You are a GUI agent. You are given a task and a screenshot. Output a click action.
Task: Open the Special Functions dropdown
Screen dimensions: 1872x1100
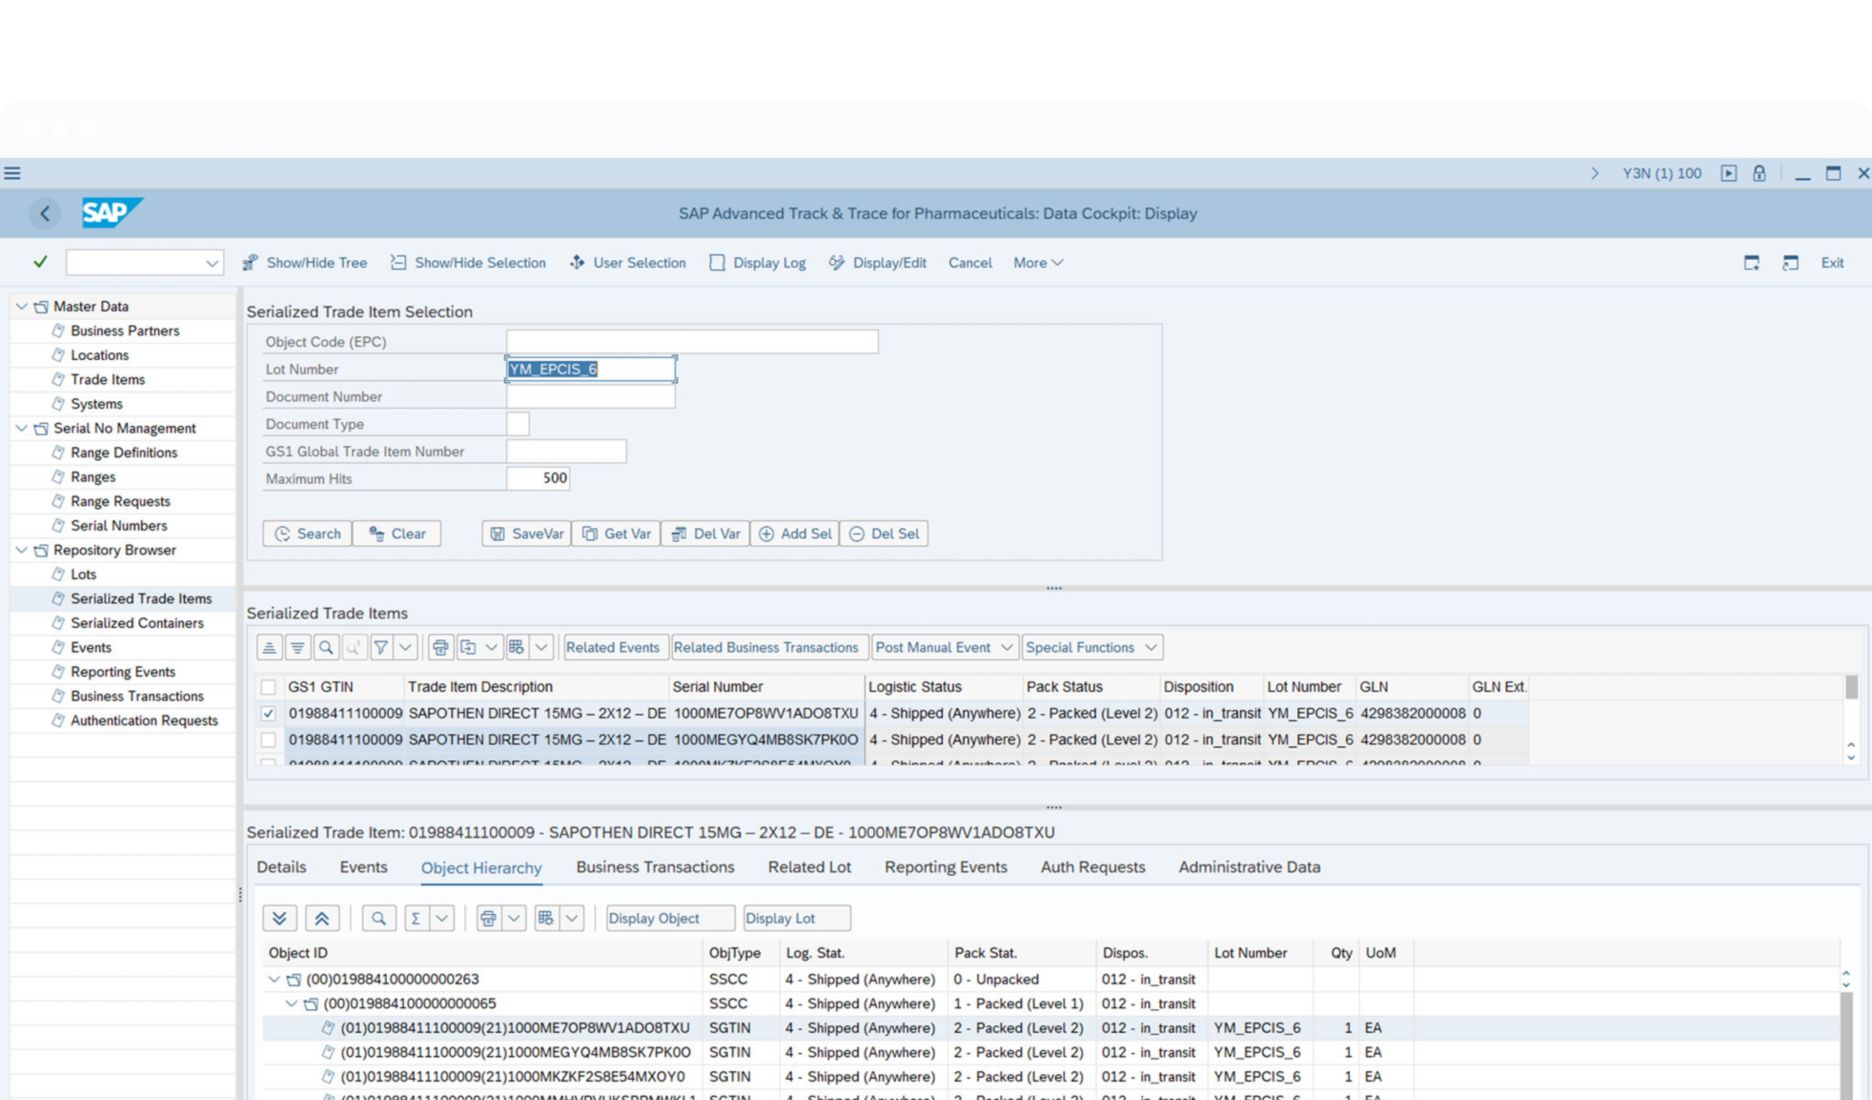pyautogui.click(x=1090, y=647)
